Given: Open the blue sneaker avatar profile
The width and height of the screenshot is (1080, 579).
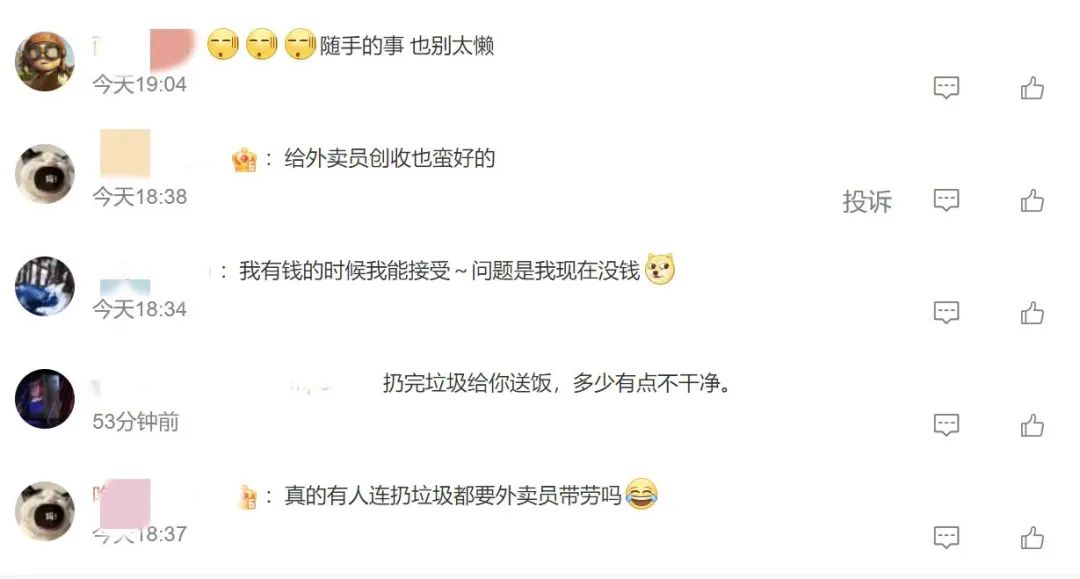Looking at the screenshot, I should 45,286.
